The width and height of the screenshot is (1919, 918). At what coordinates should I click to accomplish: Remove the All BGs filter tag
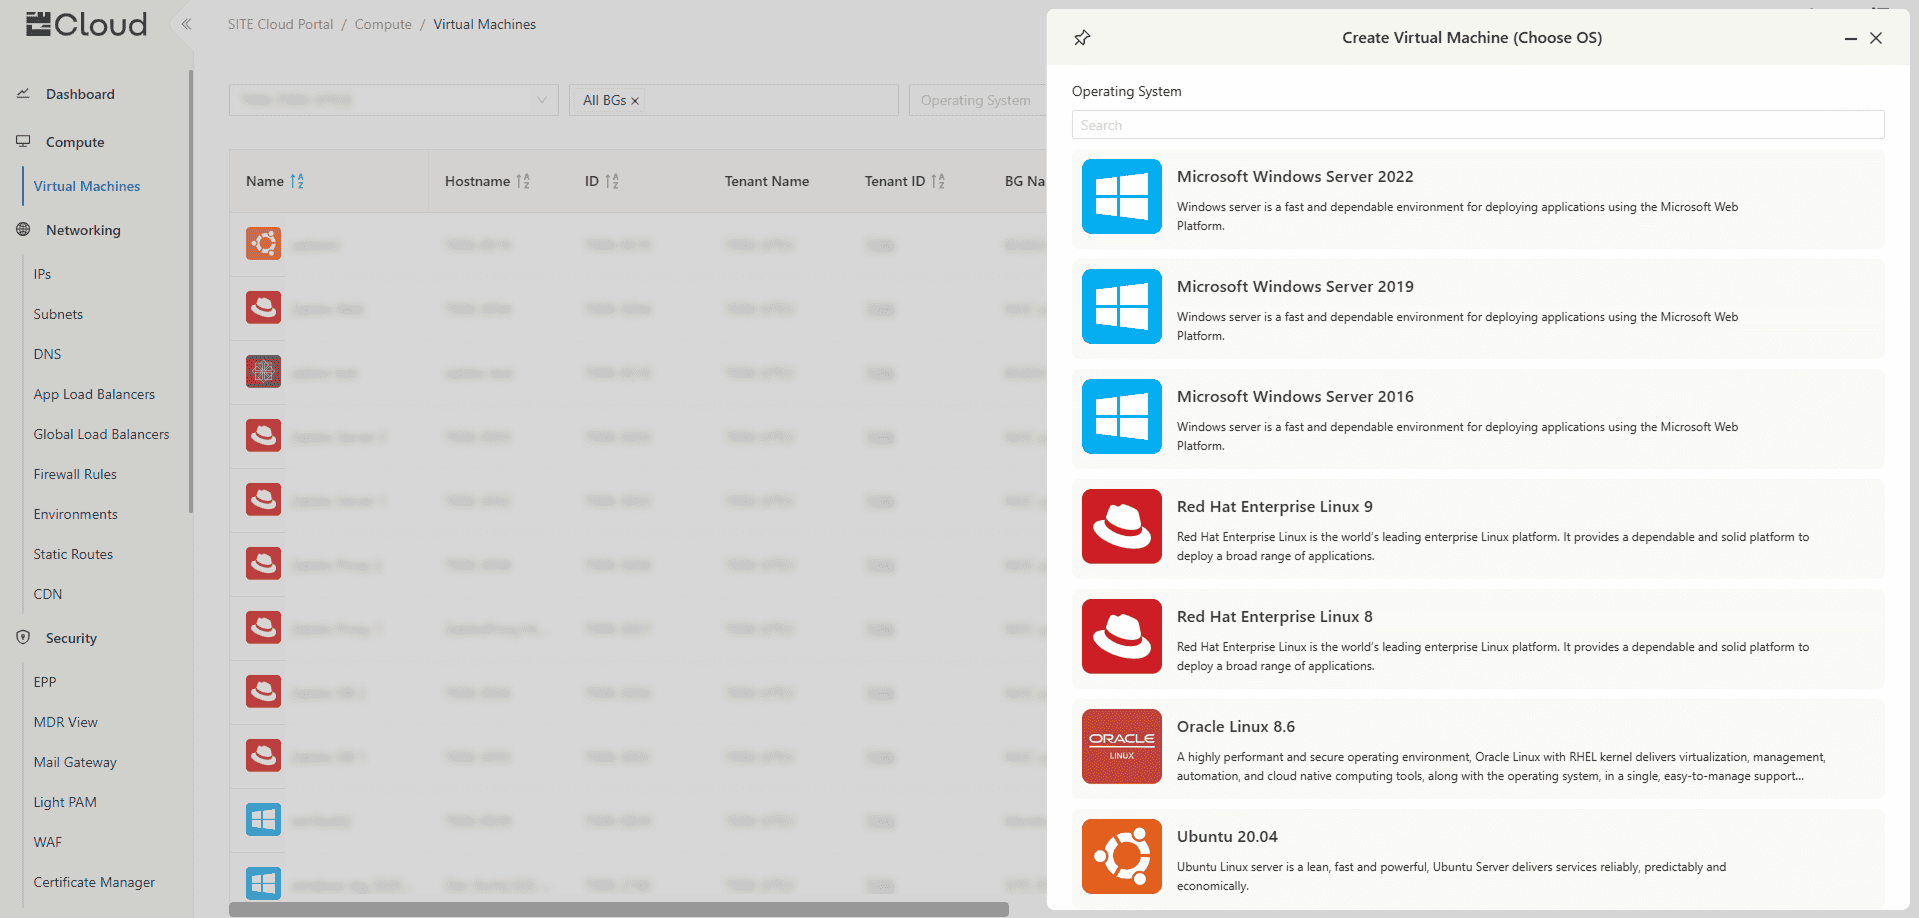click(x=635, y=101)
